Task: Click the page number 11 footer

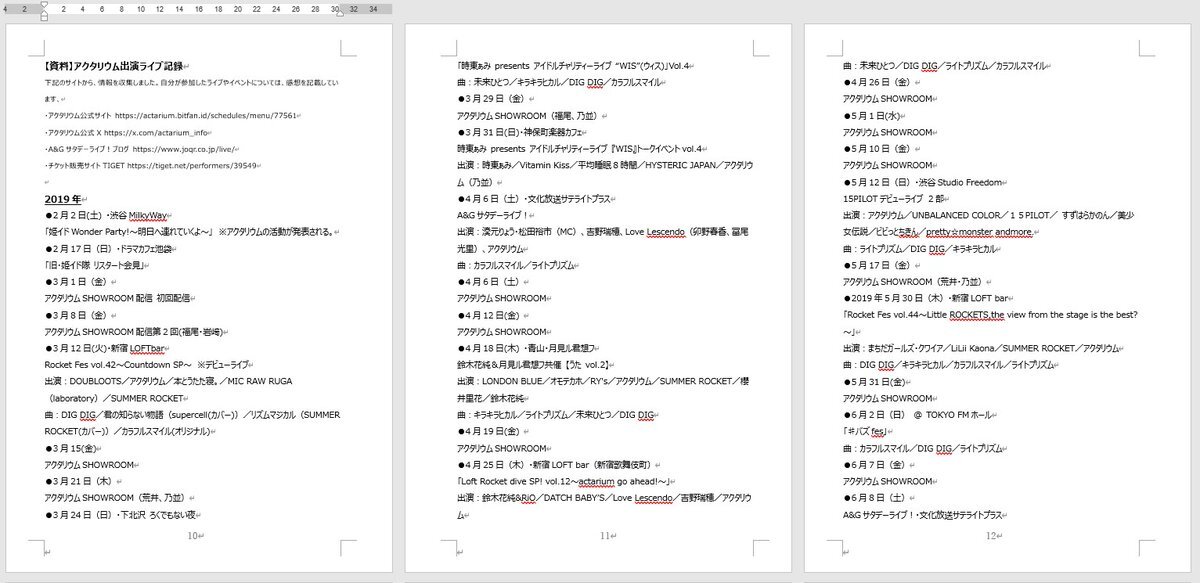Action: 604,536
